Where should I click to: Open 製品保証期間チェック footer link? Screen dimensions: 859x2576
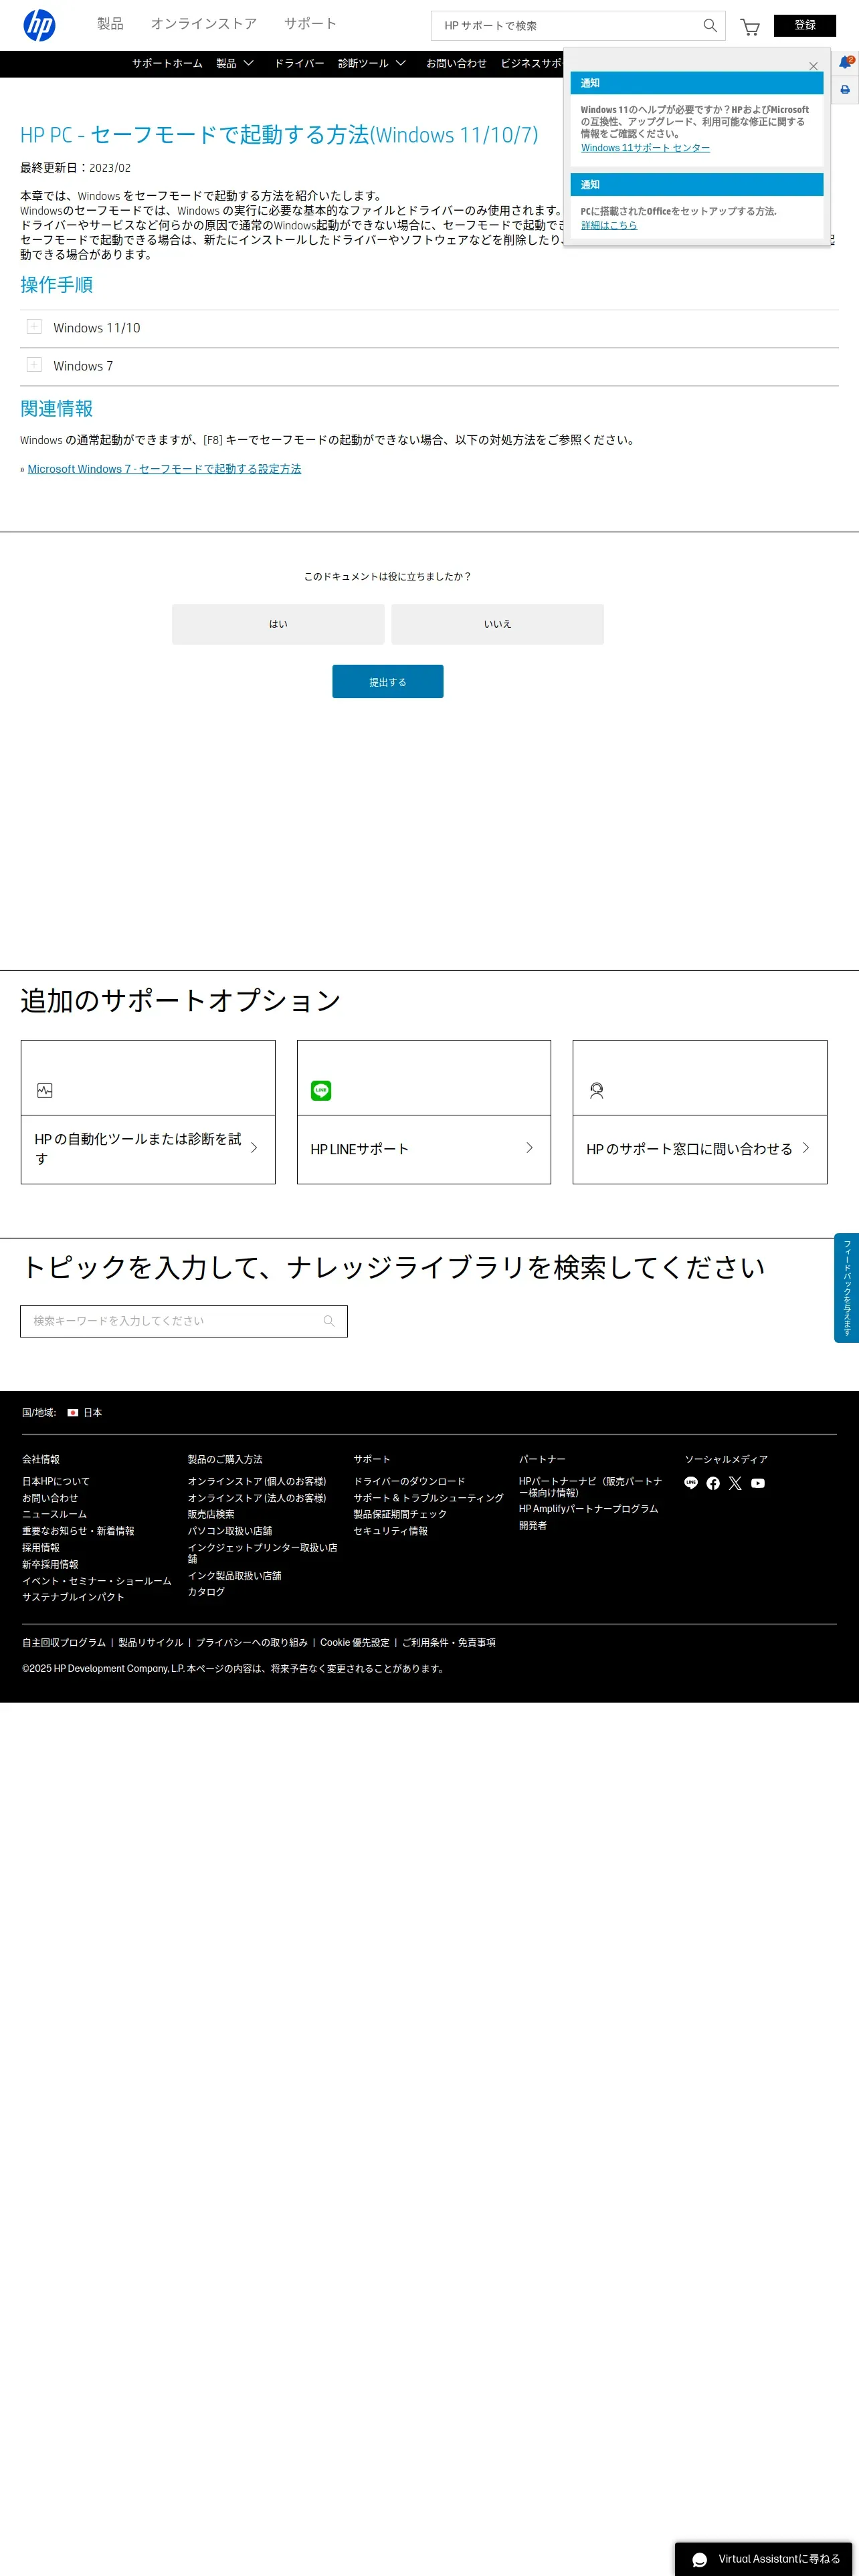pyautogui.click(x=400, y=1514)
